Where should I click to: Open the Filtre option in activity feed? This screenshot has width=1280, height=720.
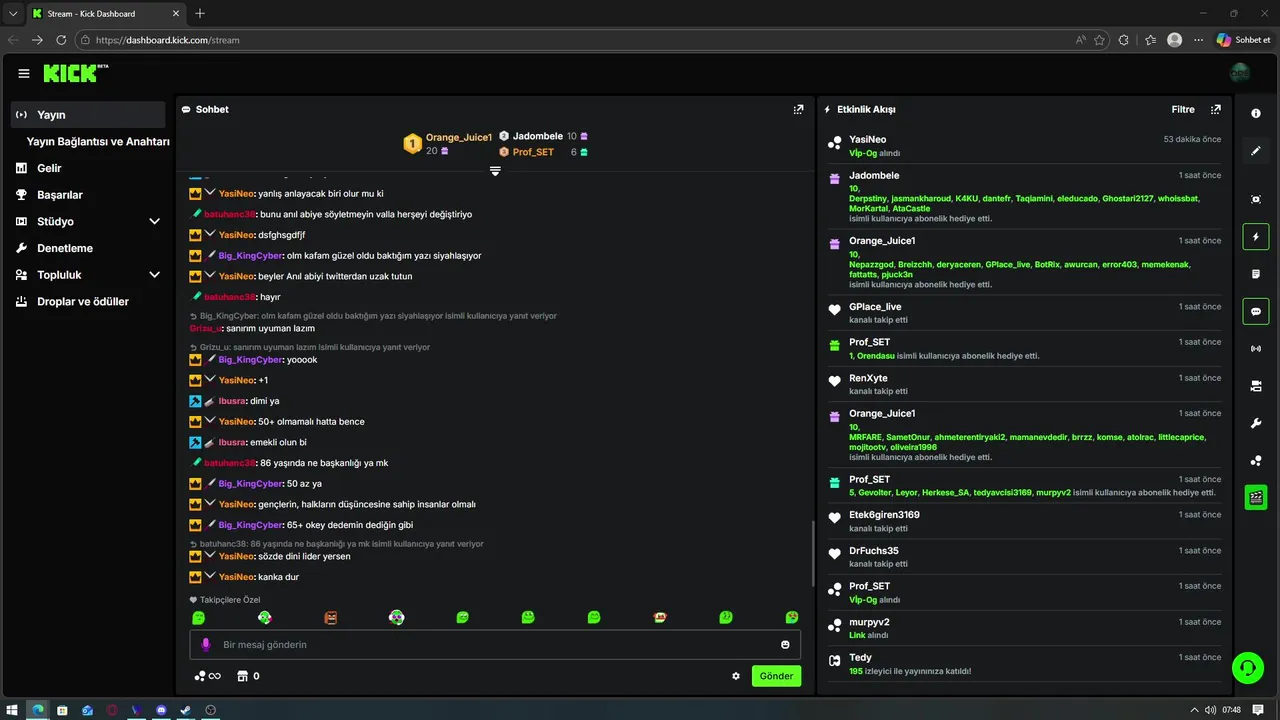(1183, 109)
